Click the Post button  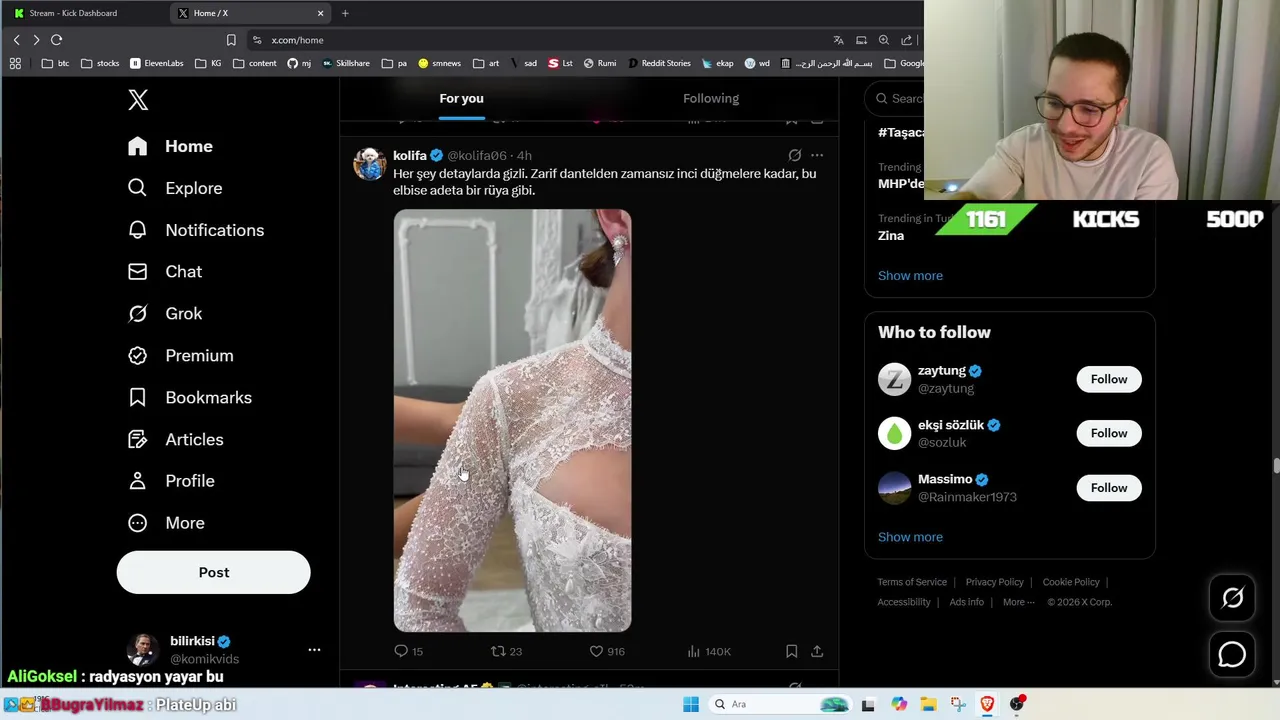pyautogui.click(x=214, y=573)
